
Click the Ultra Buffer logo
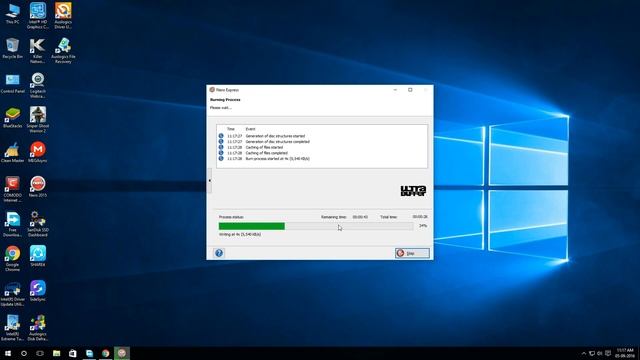pyautogui.click(x=413, y=191)
